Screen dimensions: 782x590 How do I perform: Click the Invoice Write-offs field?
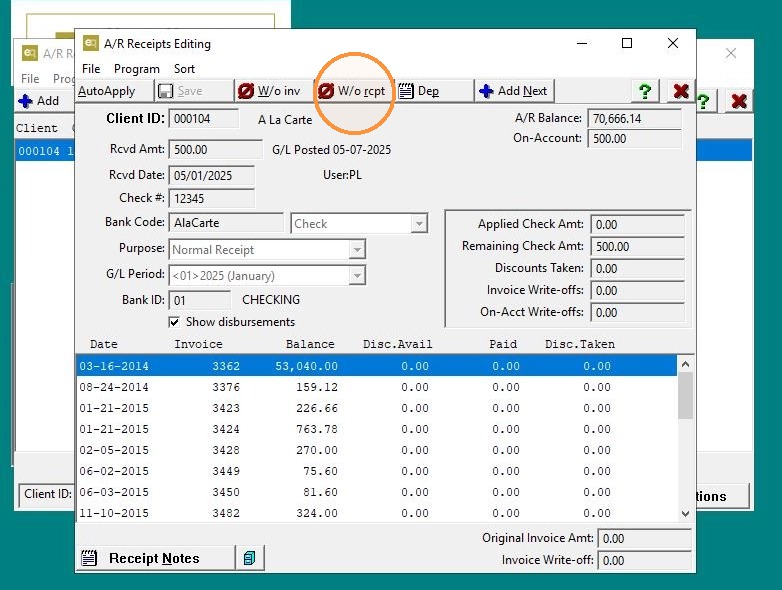click(637, 290)
